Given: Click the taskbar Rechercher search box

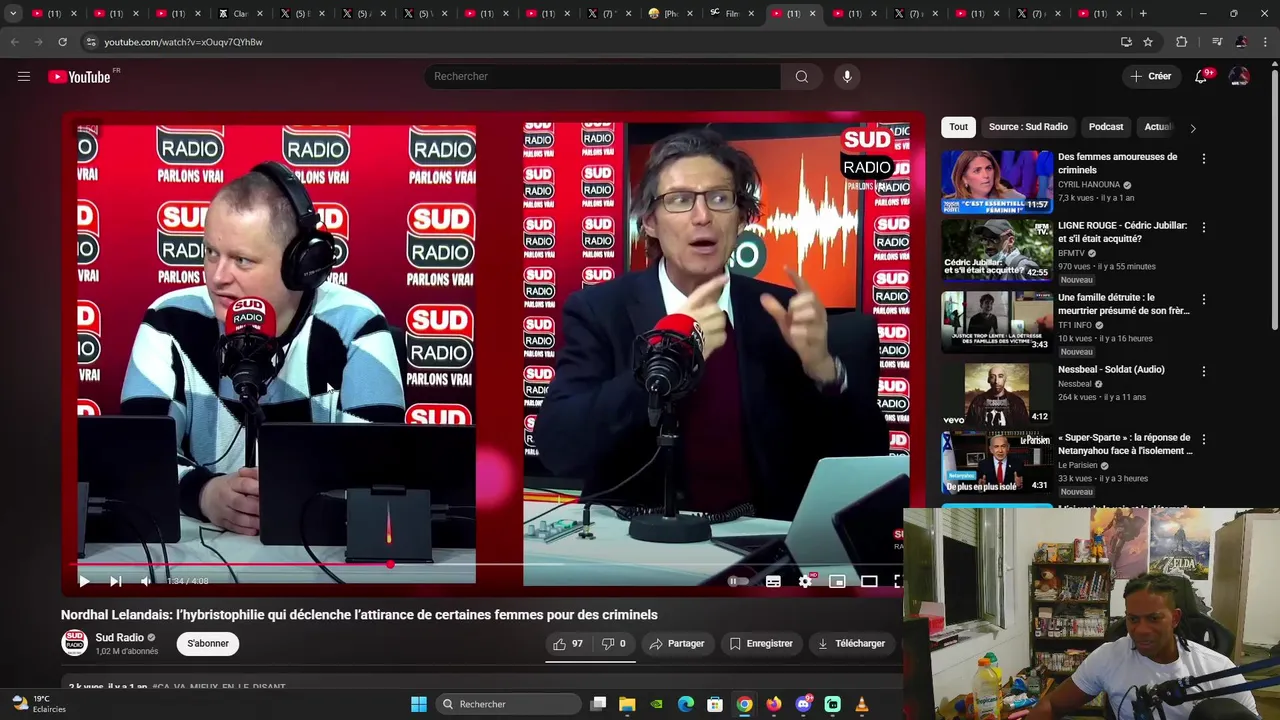Looking at the screenshot, I should point(508,704).
